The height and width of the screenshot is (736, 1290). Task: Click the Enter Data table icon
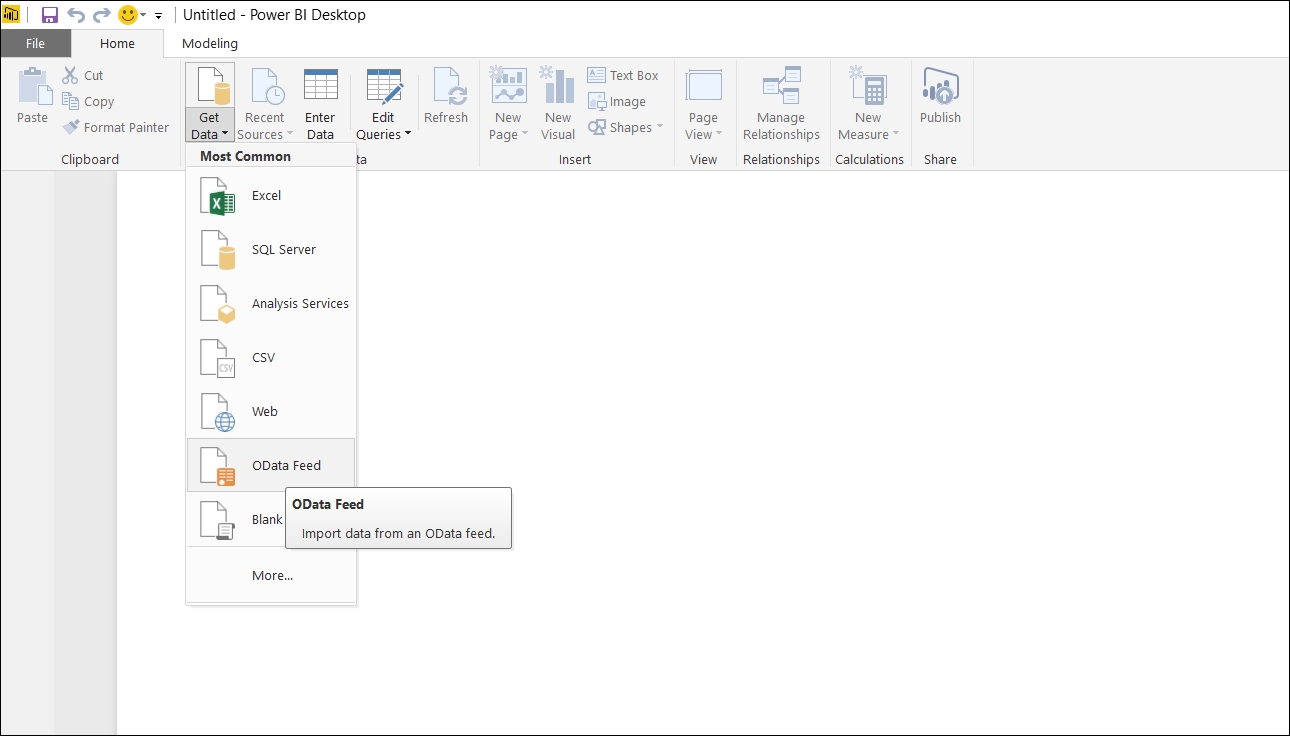click(320, 85)
